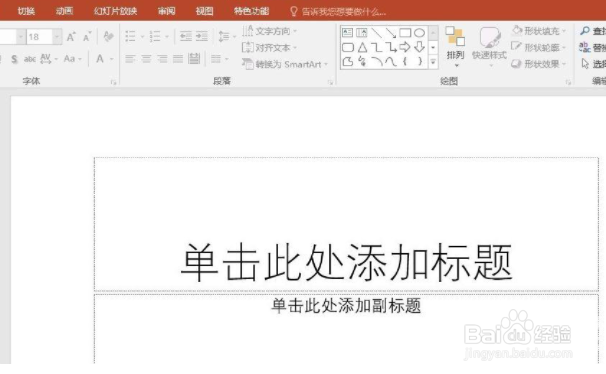
Task: Select the right block arrow shape
Action: click(x=405, y=47)
